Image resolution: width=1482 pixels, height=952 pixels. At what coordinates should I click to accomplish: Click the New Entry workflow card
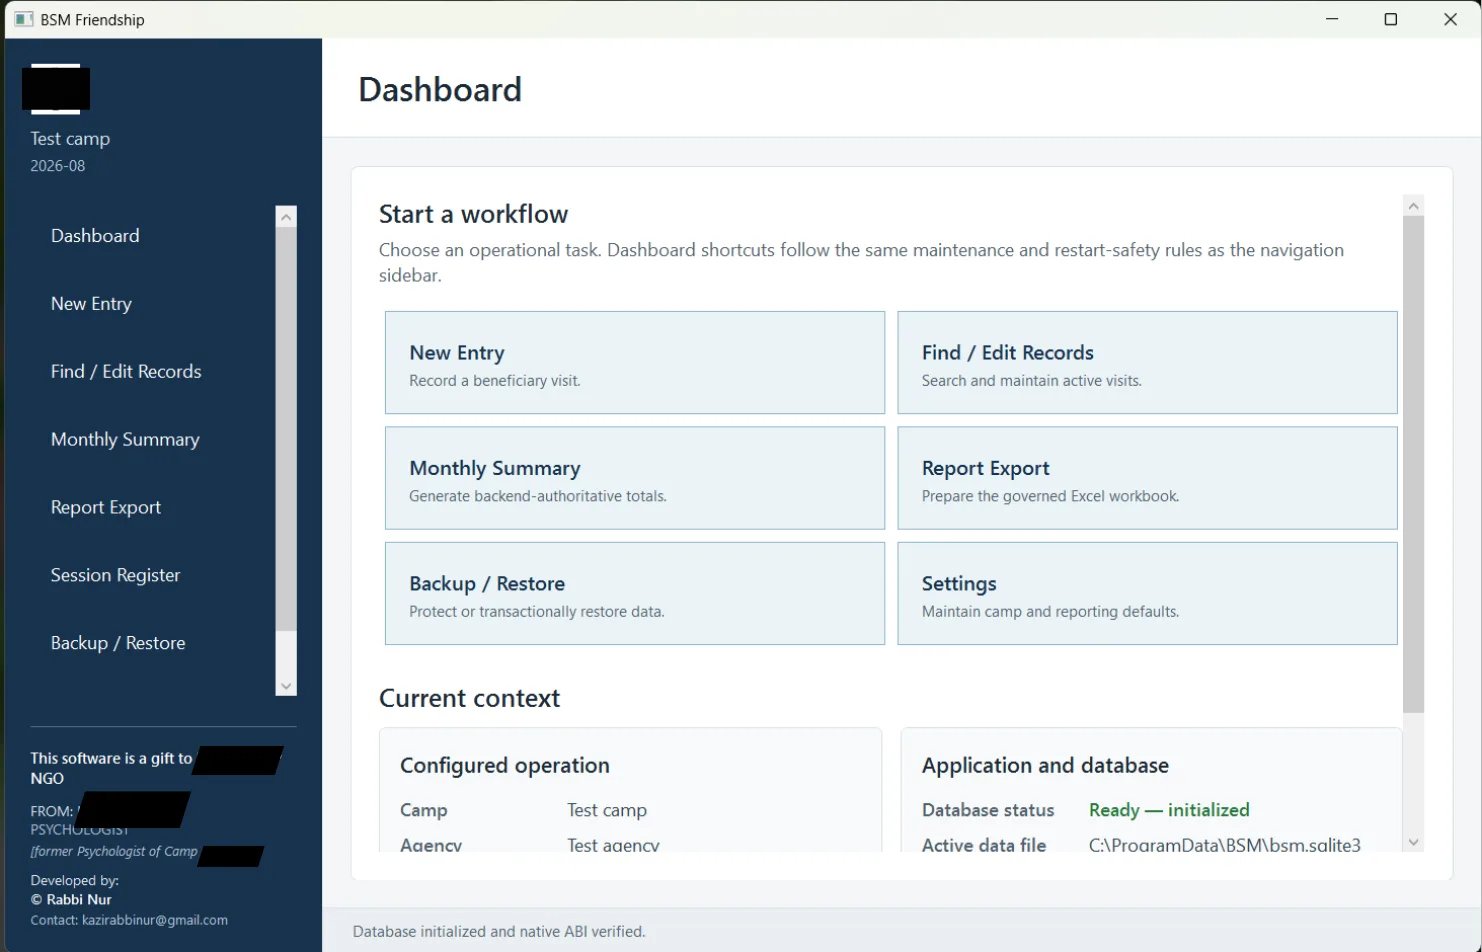(635, 362)
